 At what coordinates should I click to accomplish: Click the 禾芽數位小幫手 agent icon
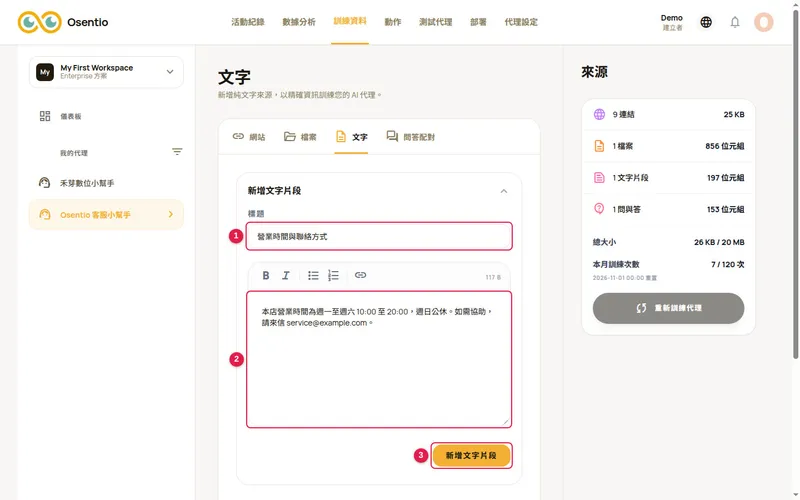pyautogui.click(x=44, y=183)
